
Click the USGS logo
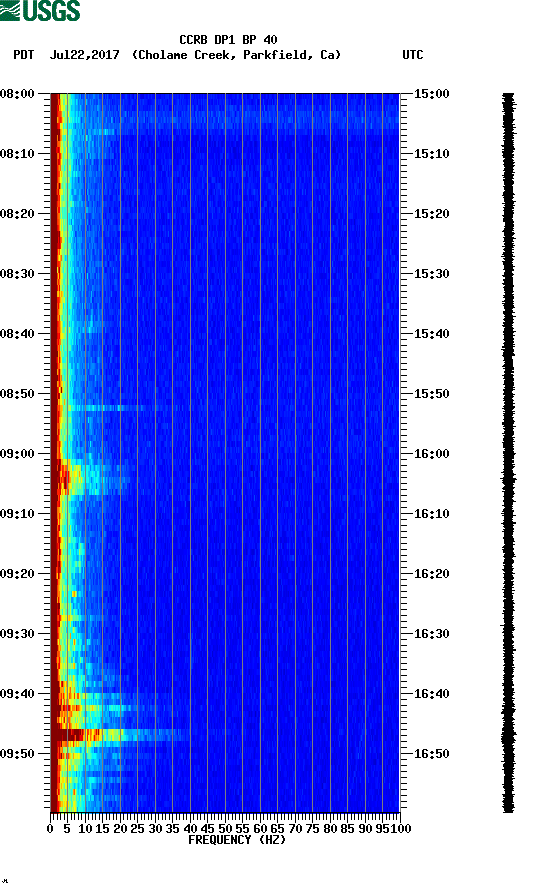click(40, 10)
